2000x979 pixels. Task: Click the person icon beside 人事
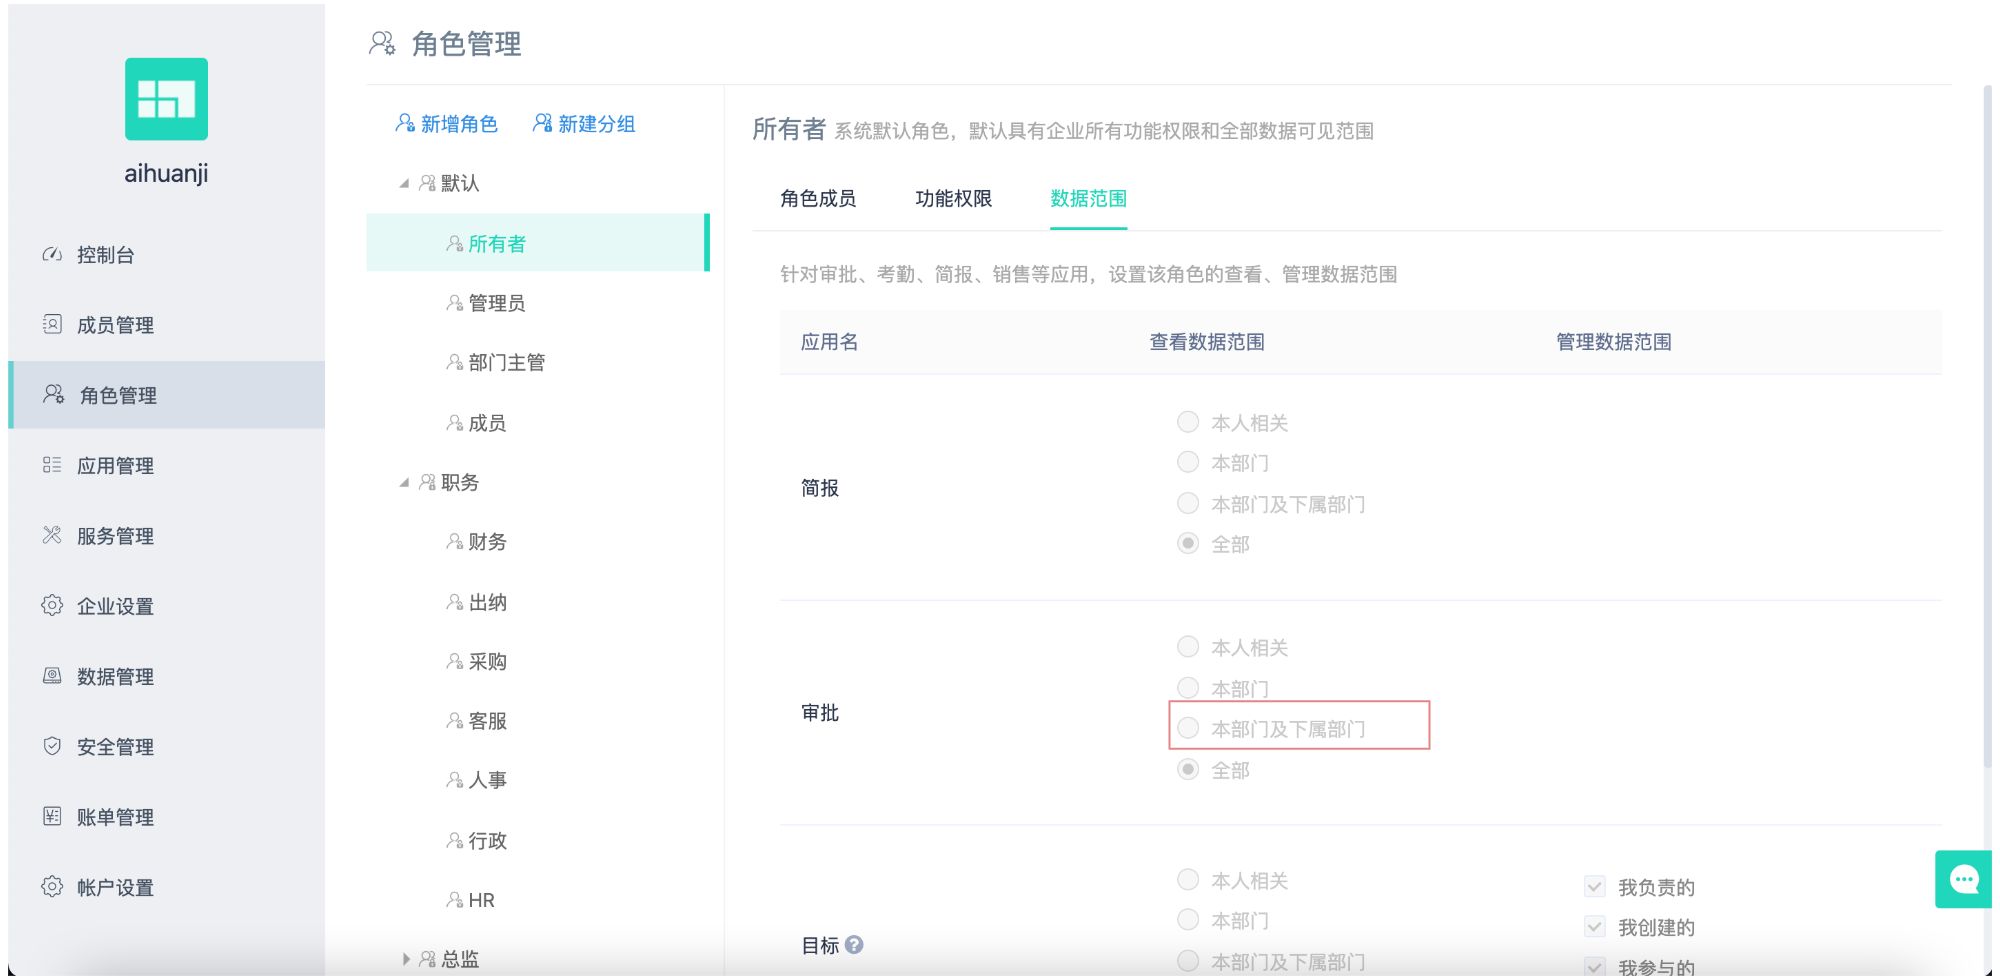point(455,780)
